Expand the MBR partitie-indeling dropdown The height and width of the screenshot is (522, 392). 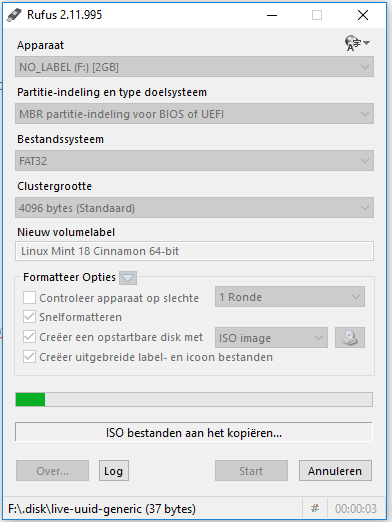194,114
